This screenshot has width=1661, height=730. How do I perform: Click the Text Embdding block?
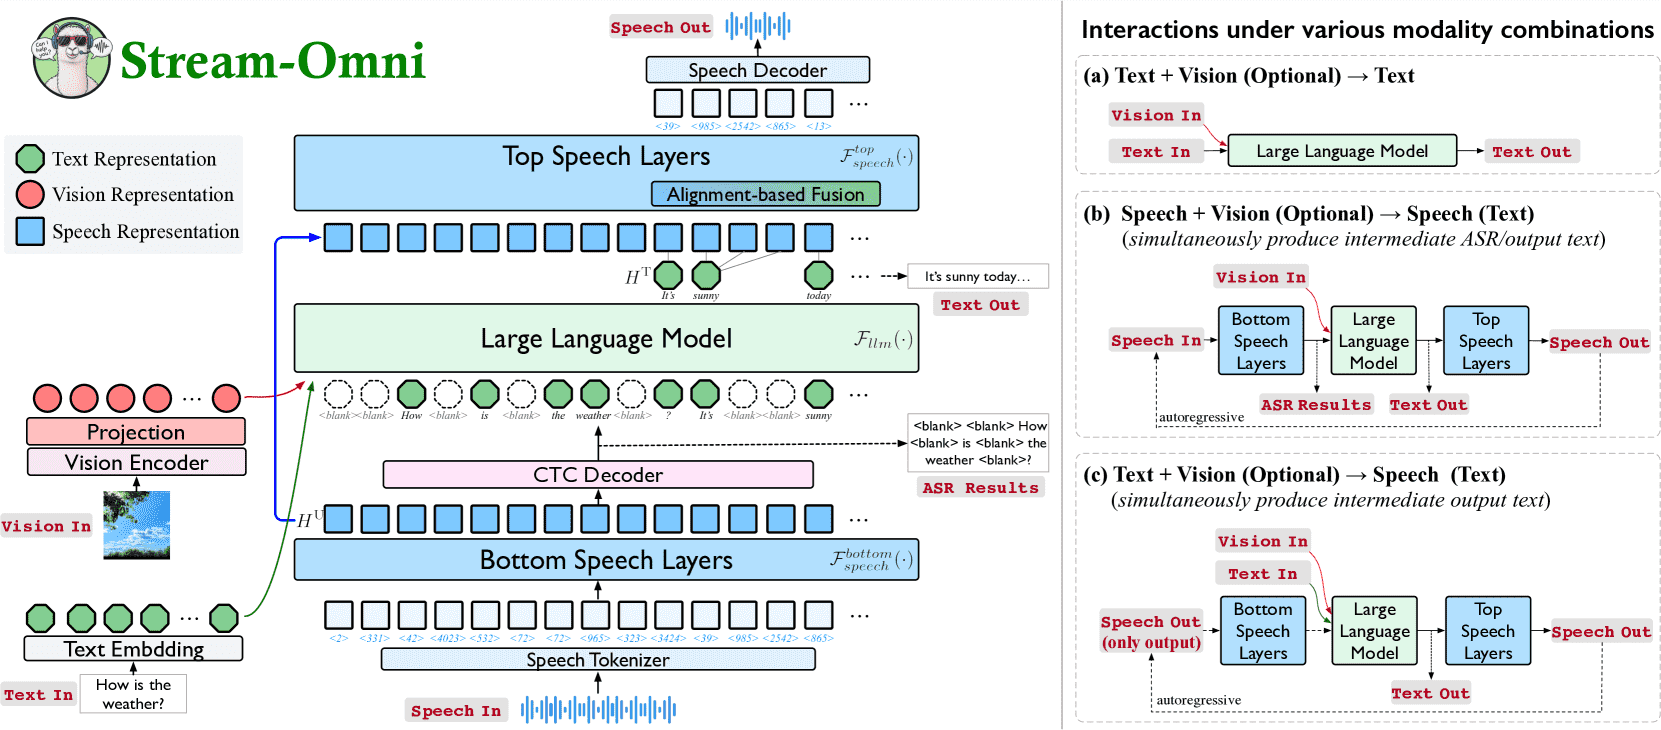[133, 649]
